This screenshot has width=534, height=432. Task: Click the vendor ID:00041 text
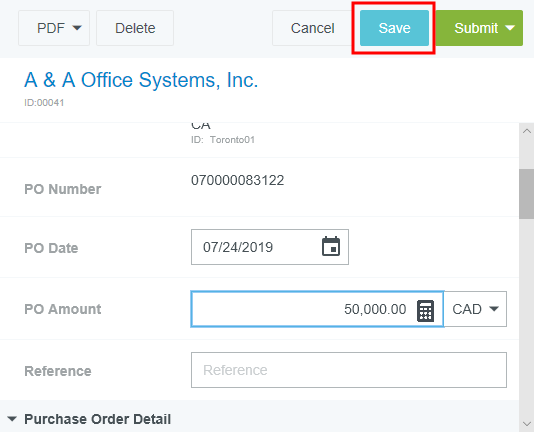44,103
